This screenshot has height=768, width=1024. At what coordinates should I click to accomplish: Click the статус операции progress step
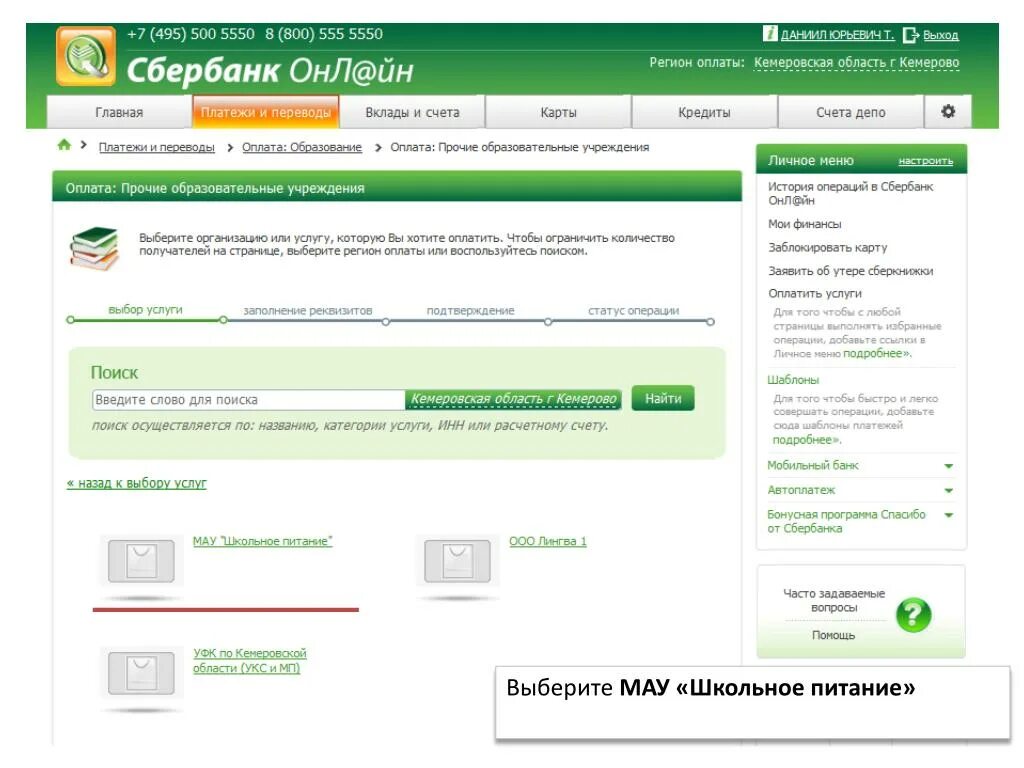(633, 310)
